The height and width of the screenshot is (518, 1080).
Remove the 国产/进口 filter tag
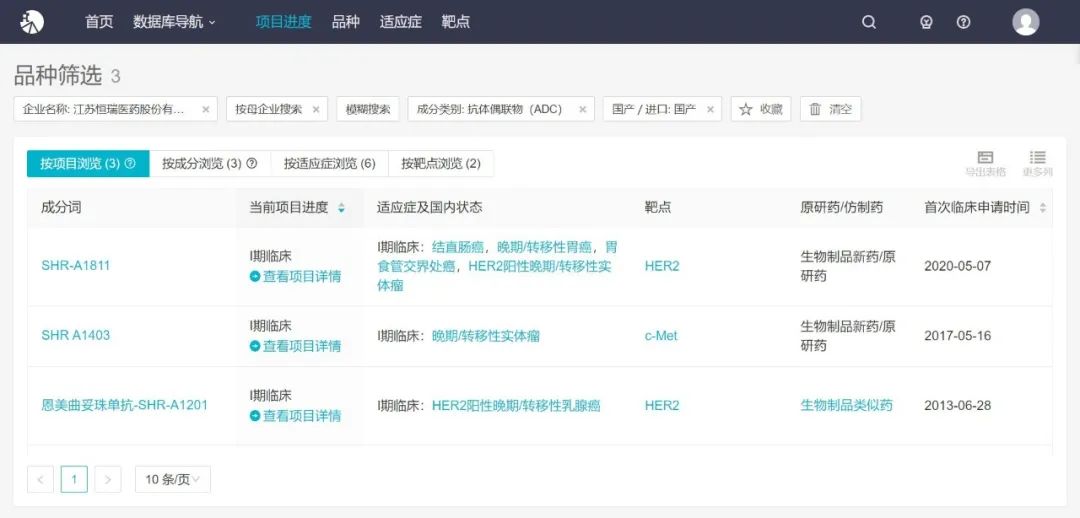[x=710, y=110]
